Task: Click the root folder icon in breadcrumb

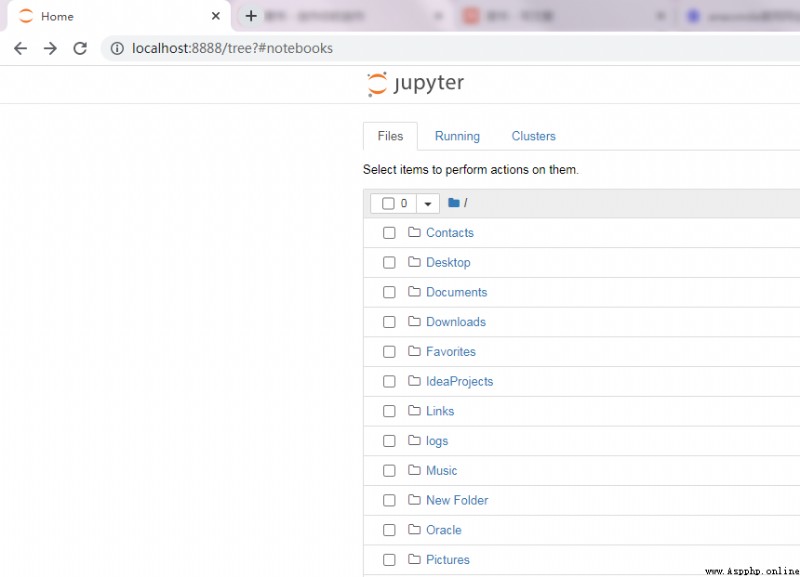Action: (454, 203)
